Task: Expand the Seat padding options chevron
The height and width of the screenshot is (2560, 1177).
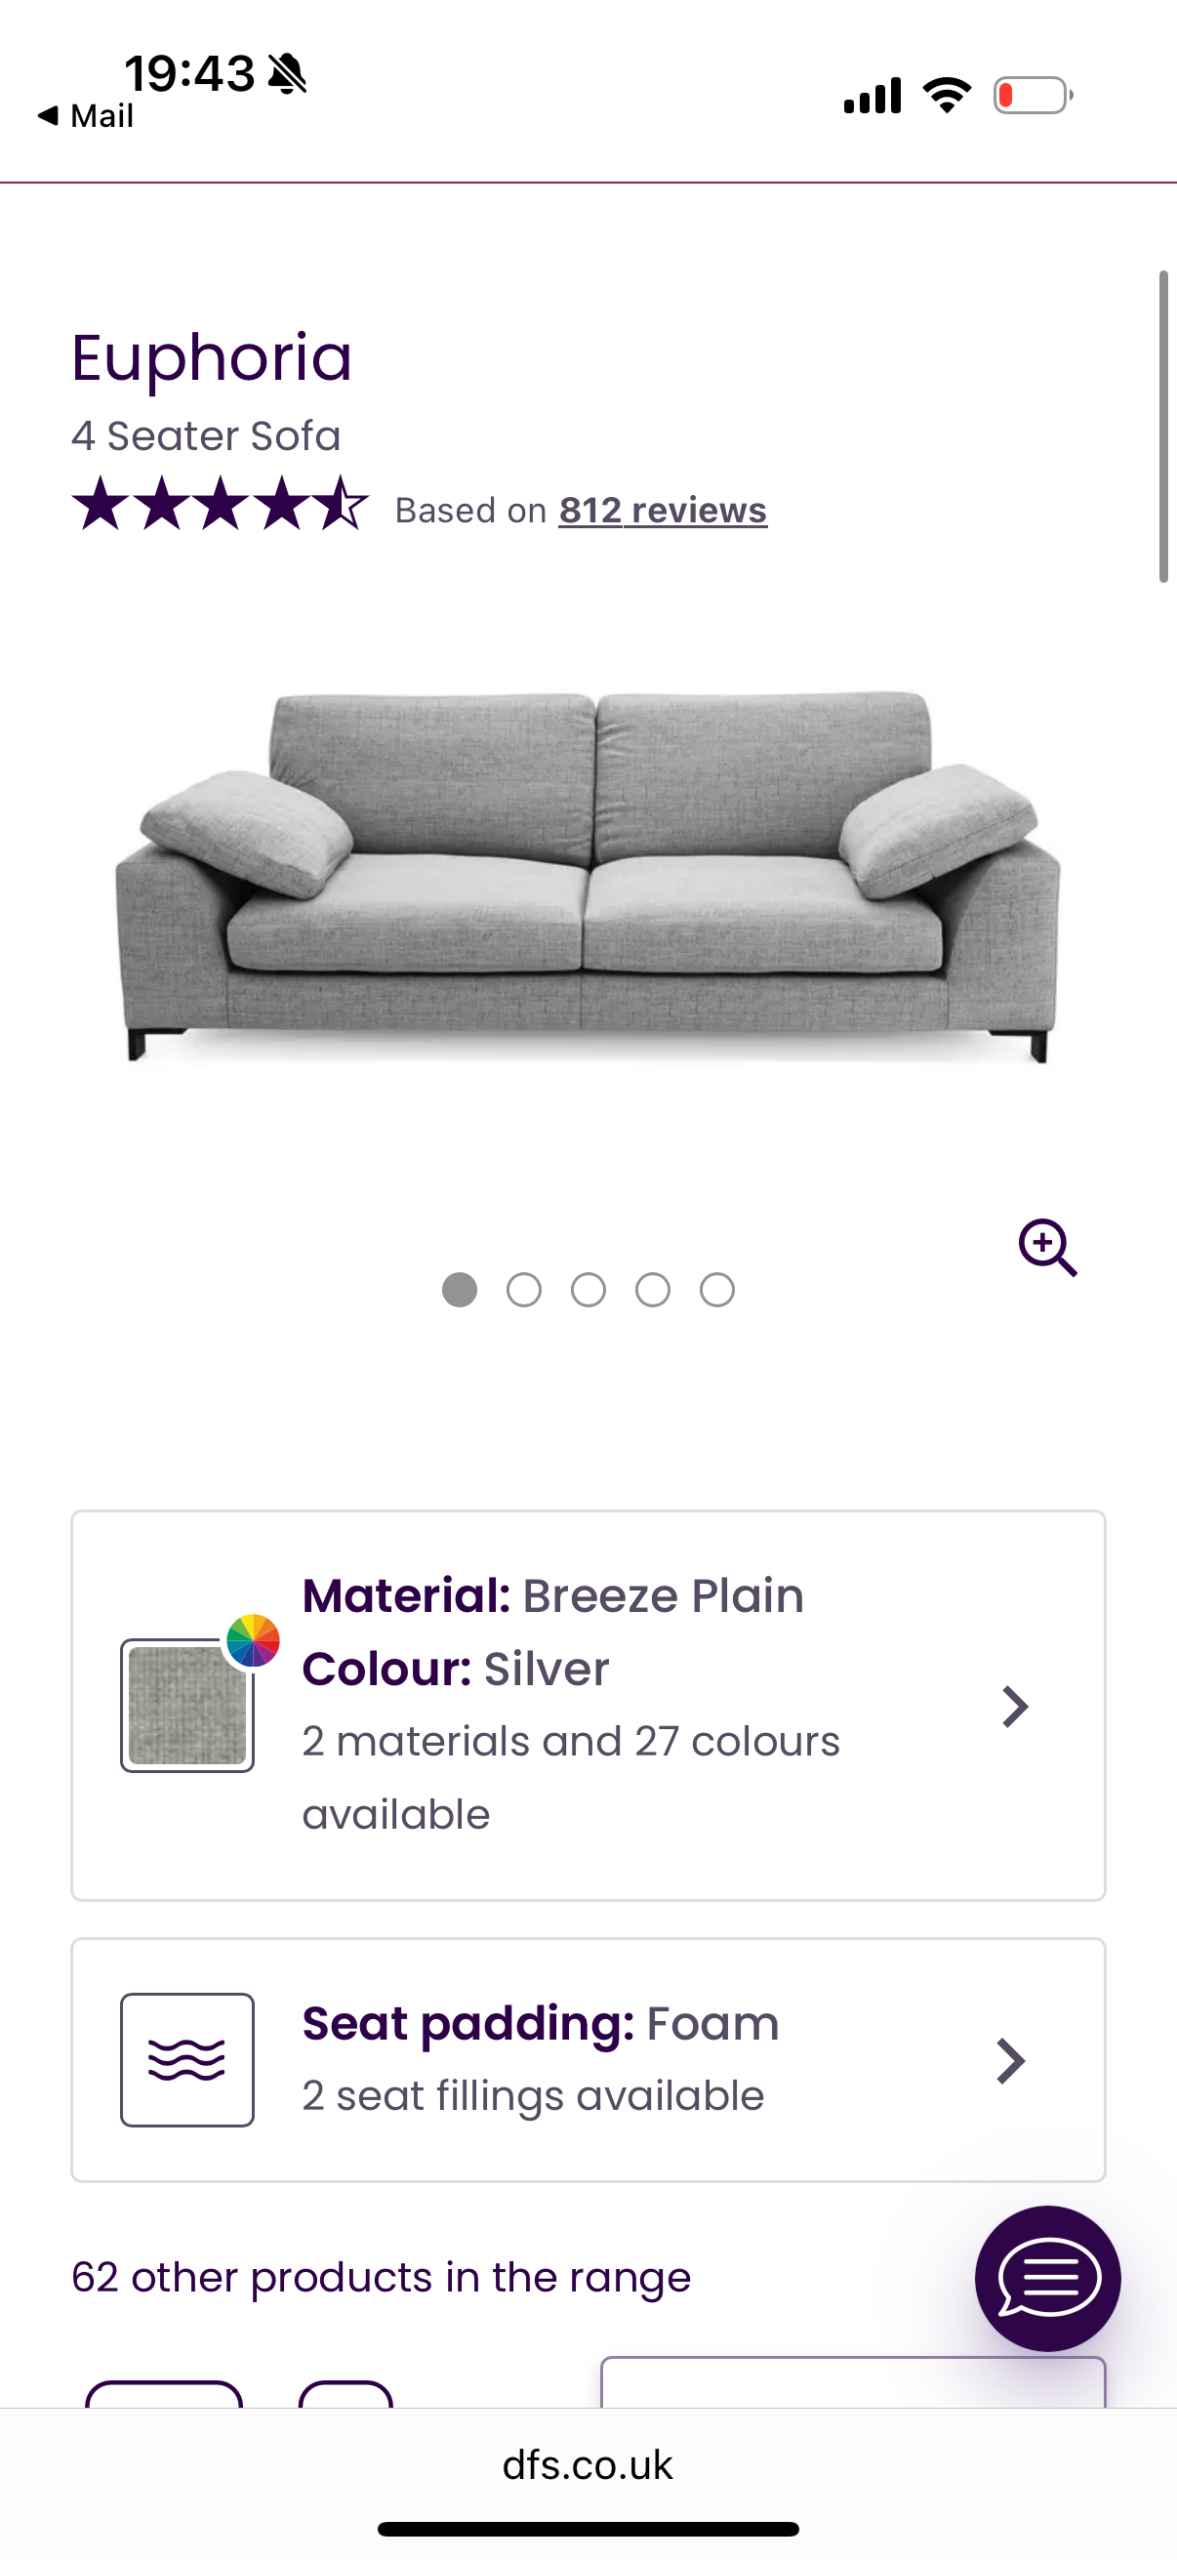Action: coord(1011,2060)
